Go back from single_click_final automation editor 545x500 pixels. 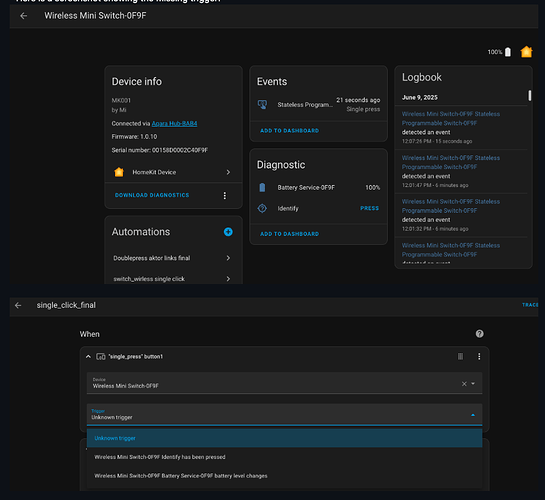tap(18, 305)
